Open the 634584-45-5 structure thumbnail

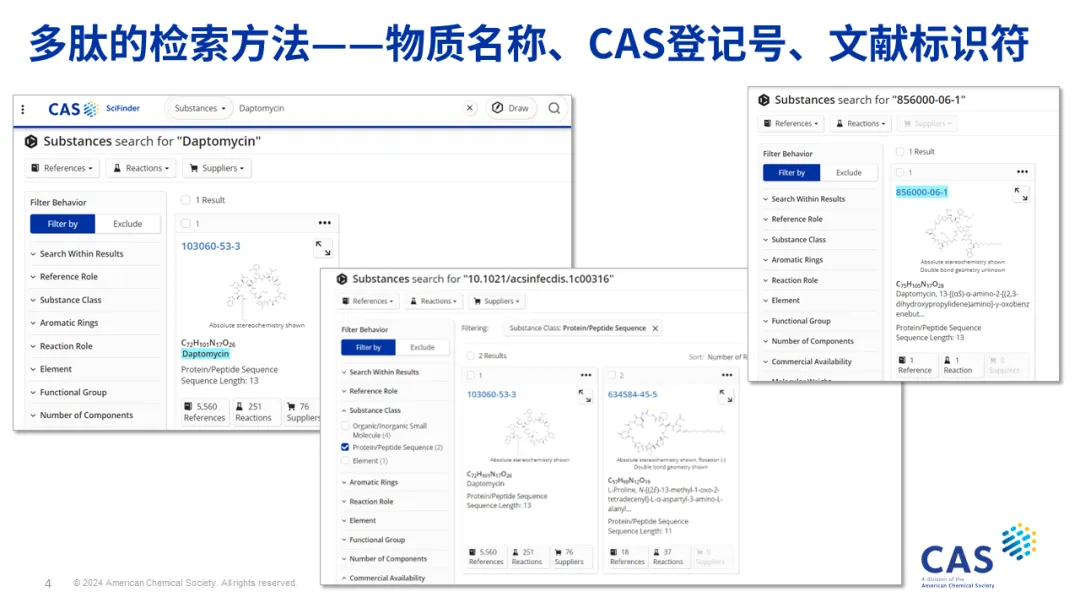point(669,432)
